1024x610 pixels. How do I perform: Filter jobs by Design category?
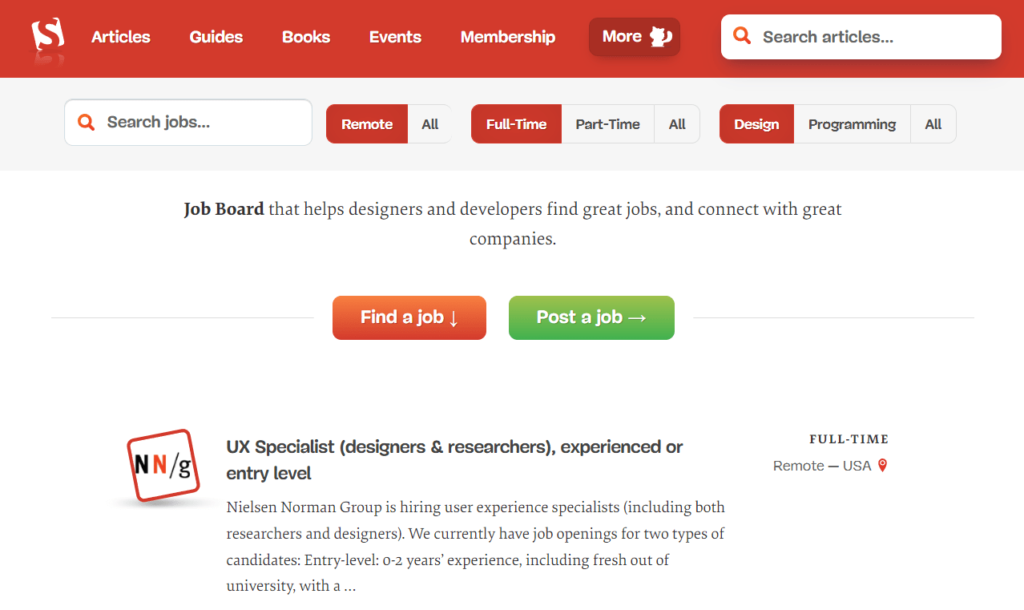click(756, 124)
